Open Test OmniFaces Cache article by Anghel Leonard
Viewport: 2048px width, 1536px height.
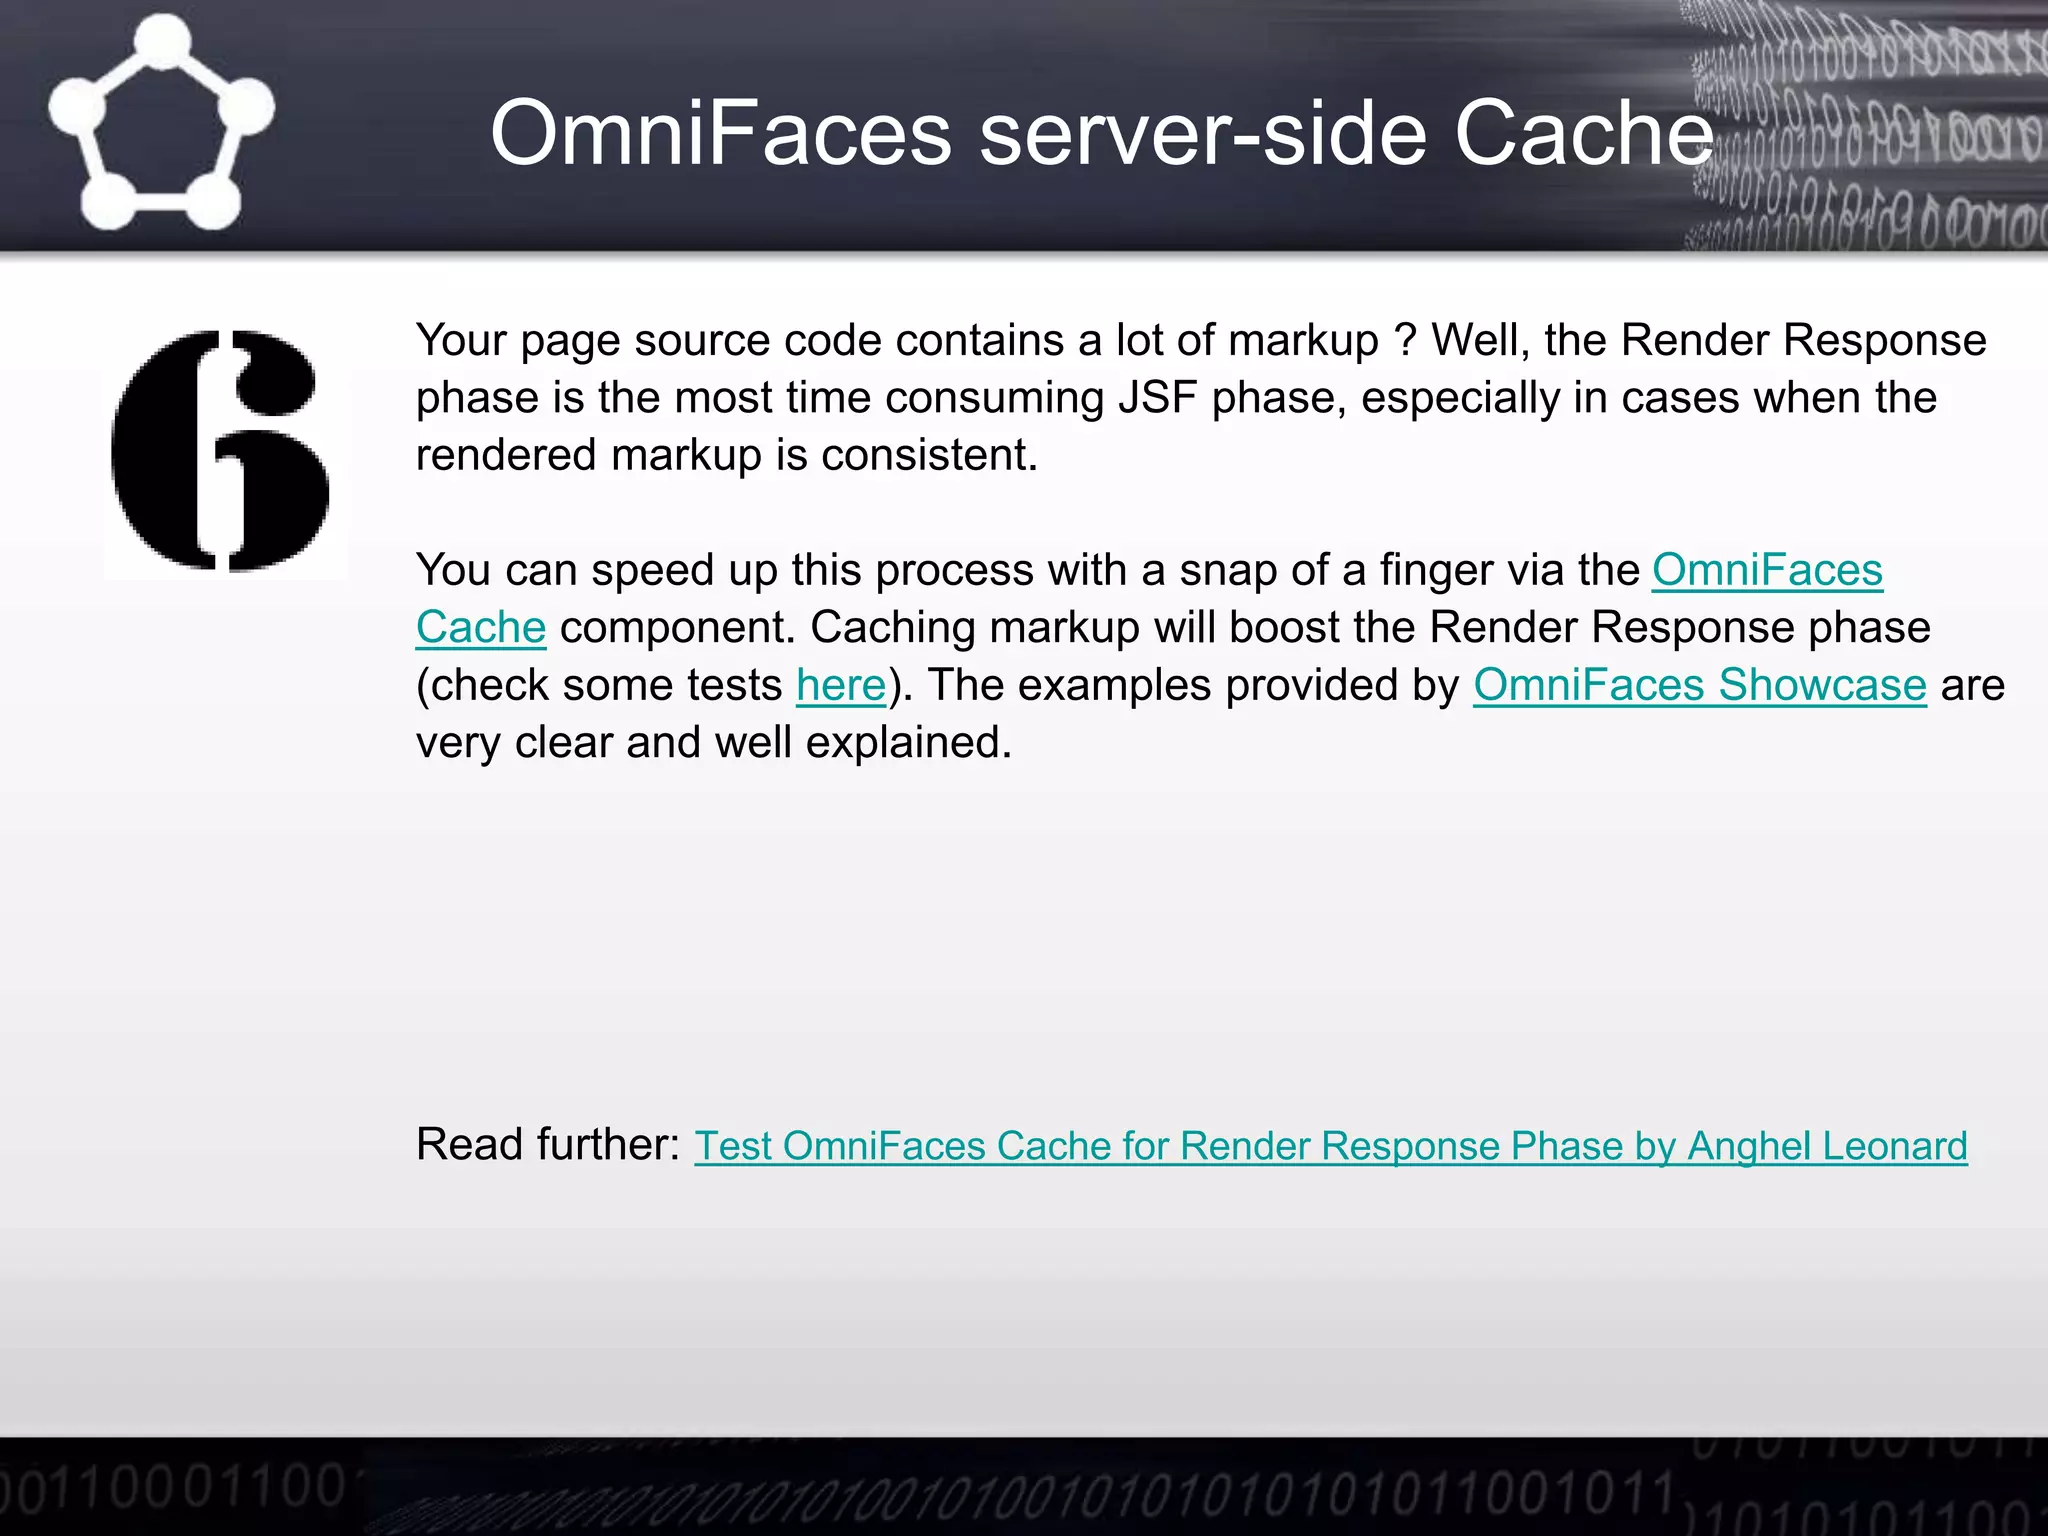tap(1331, 1146)
